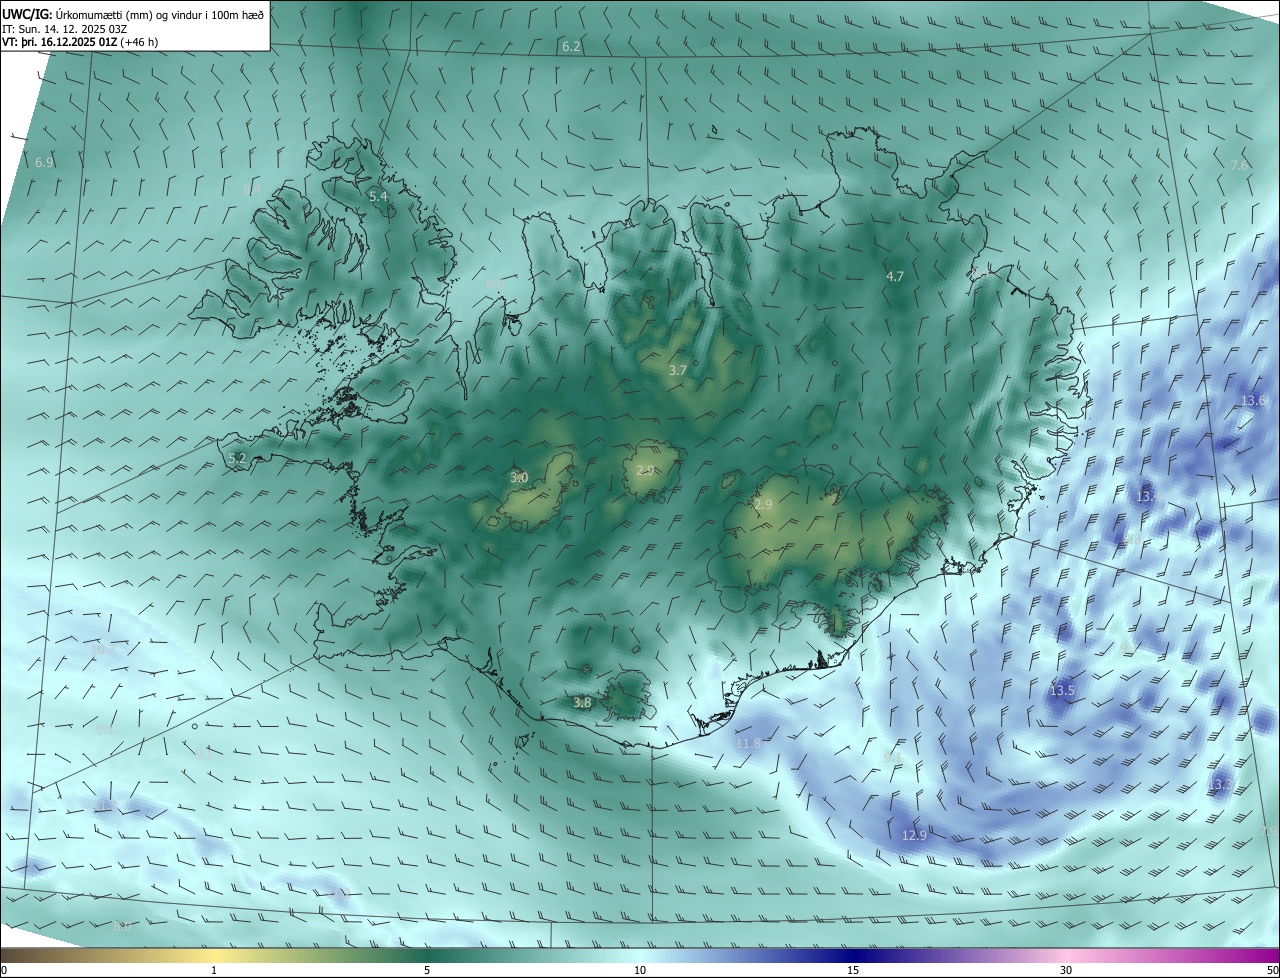Click the 7.6 value label on the map
This screenshot has width=1280, height=978.
click(1239, 165)
